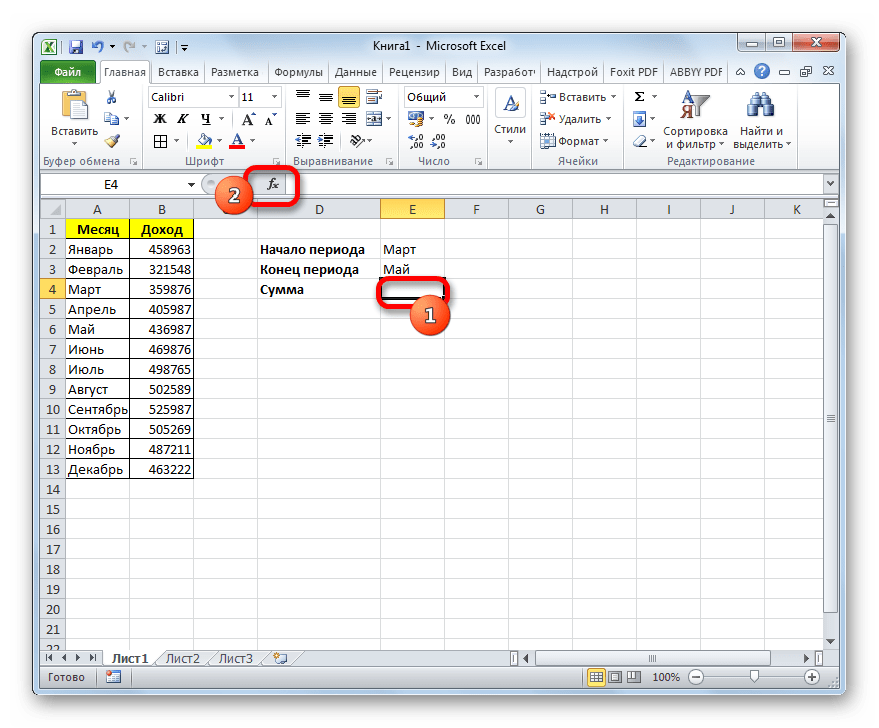879x728 pixels.
Task: Click the AutoSum sigma icon
Action: click(x=639, y=97)
